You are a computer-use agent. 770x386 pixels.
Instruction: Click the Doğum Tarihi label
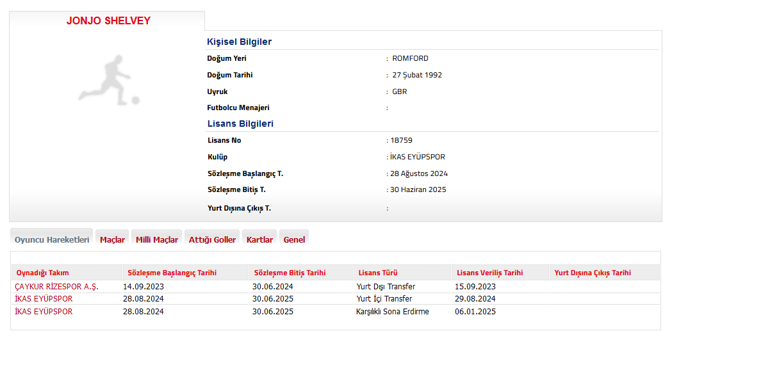(x=230, y=75)
